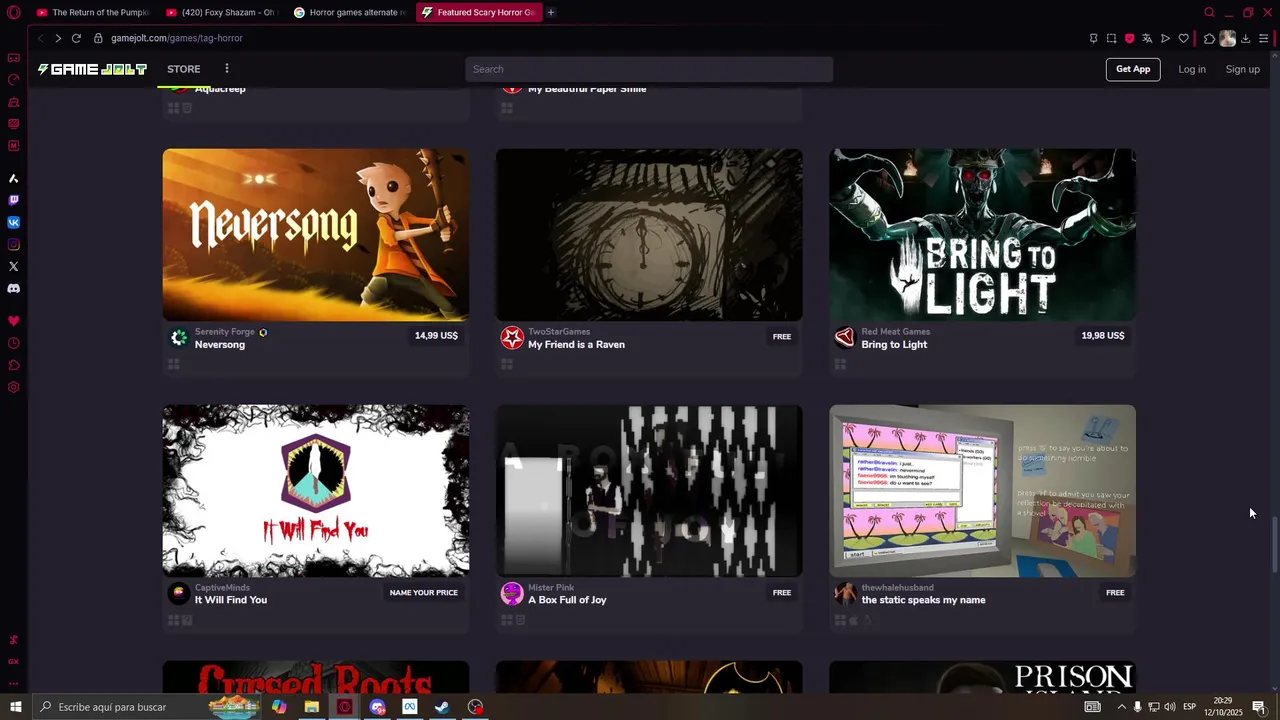Click the Sign up link

(1243, 69)
